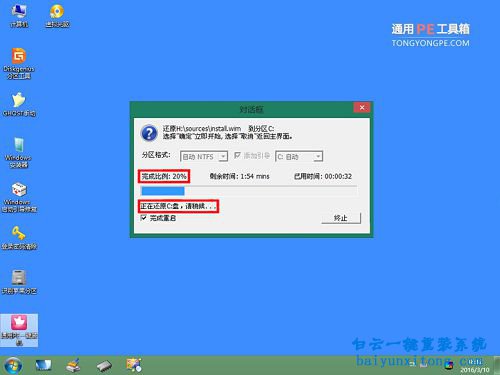Open the virtual CD-ROM disc desktop icon
The image size is (500, 375).
pos(57,15)
